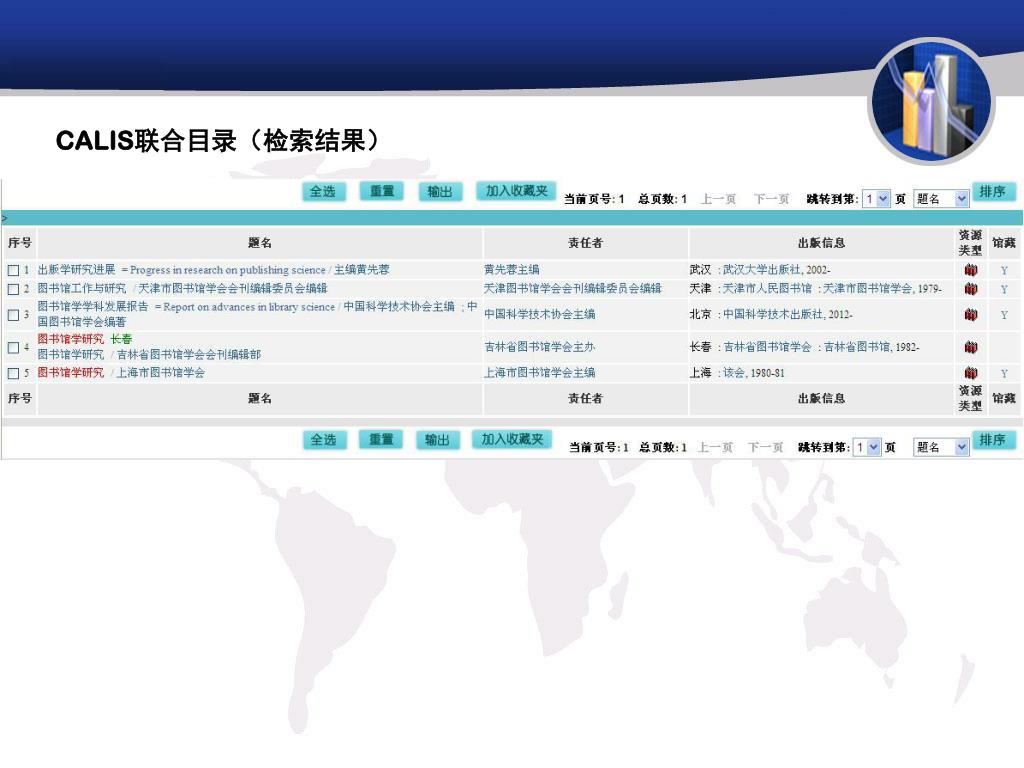Click holdings Y for 图书馆学学科发展报告
Image resolution: width=1024 pixels, height=768 pixels.
pos(1004,315)
